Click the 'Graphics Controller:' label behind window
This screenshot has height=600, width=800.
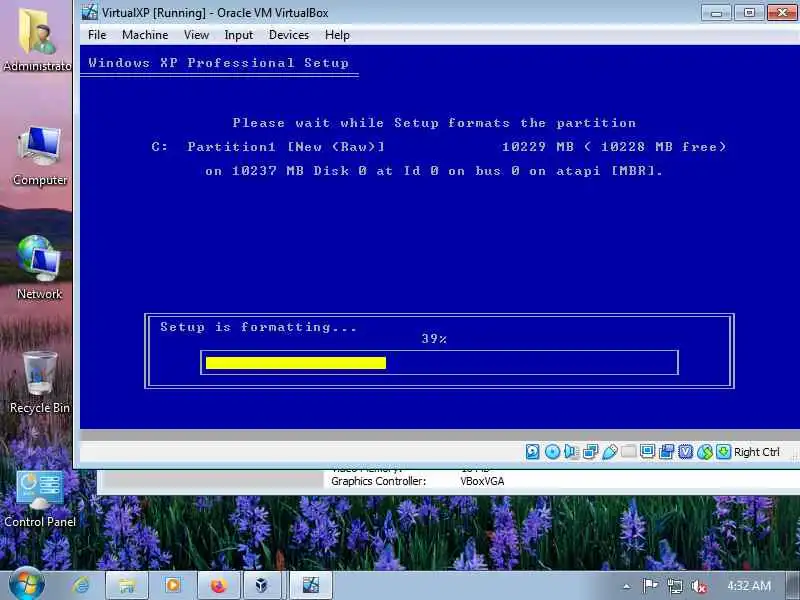coord(379,481)
